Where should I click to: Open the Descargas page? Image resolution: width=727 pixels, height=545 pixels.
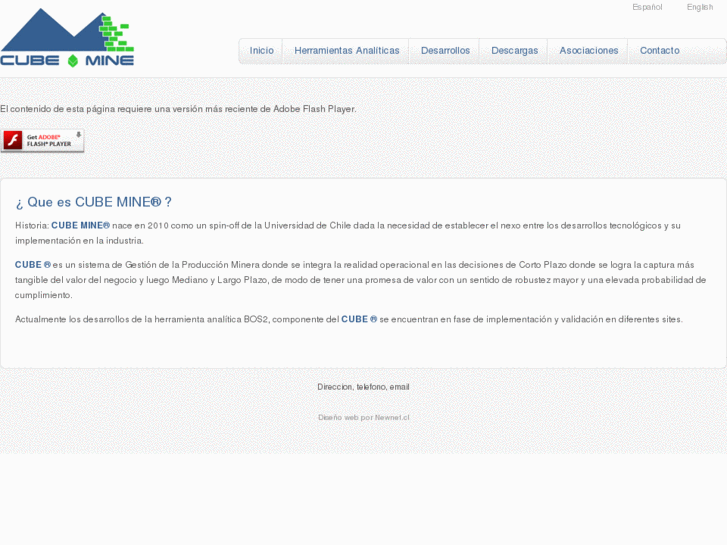click(514, 51)
